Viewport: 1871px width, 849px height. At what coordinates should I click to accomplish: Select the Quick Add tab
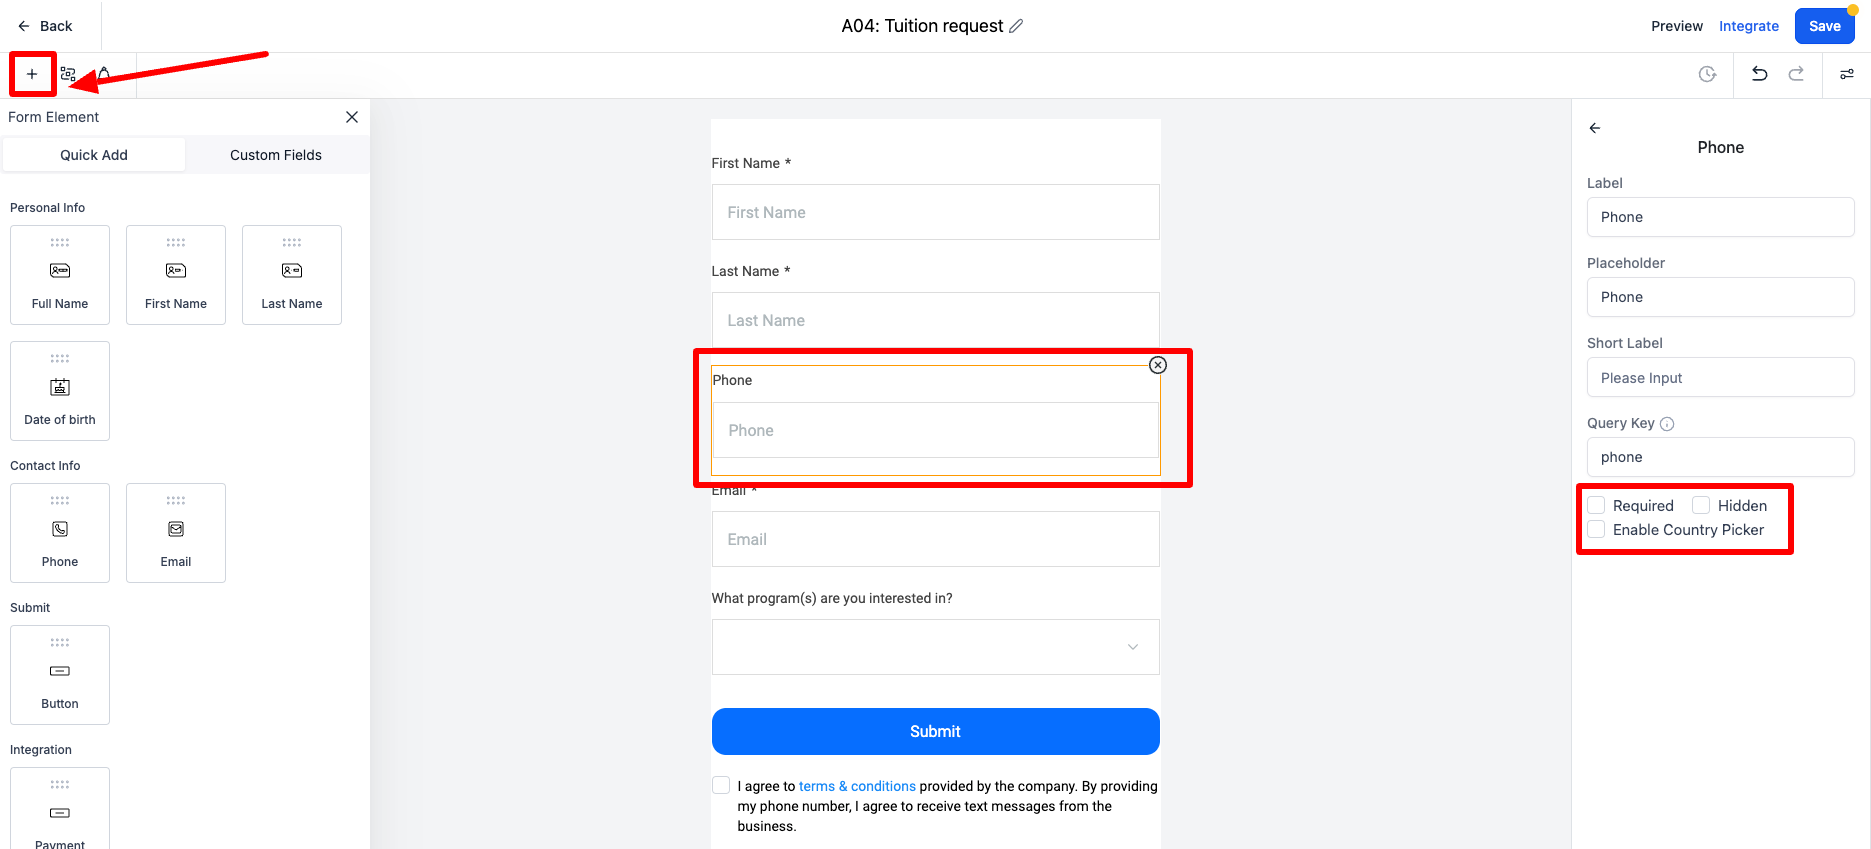94,155
